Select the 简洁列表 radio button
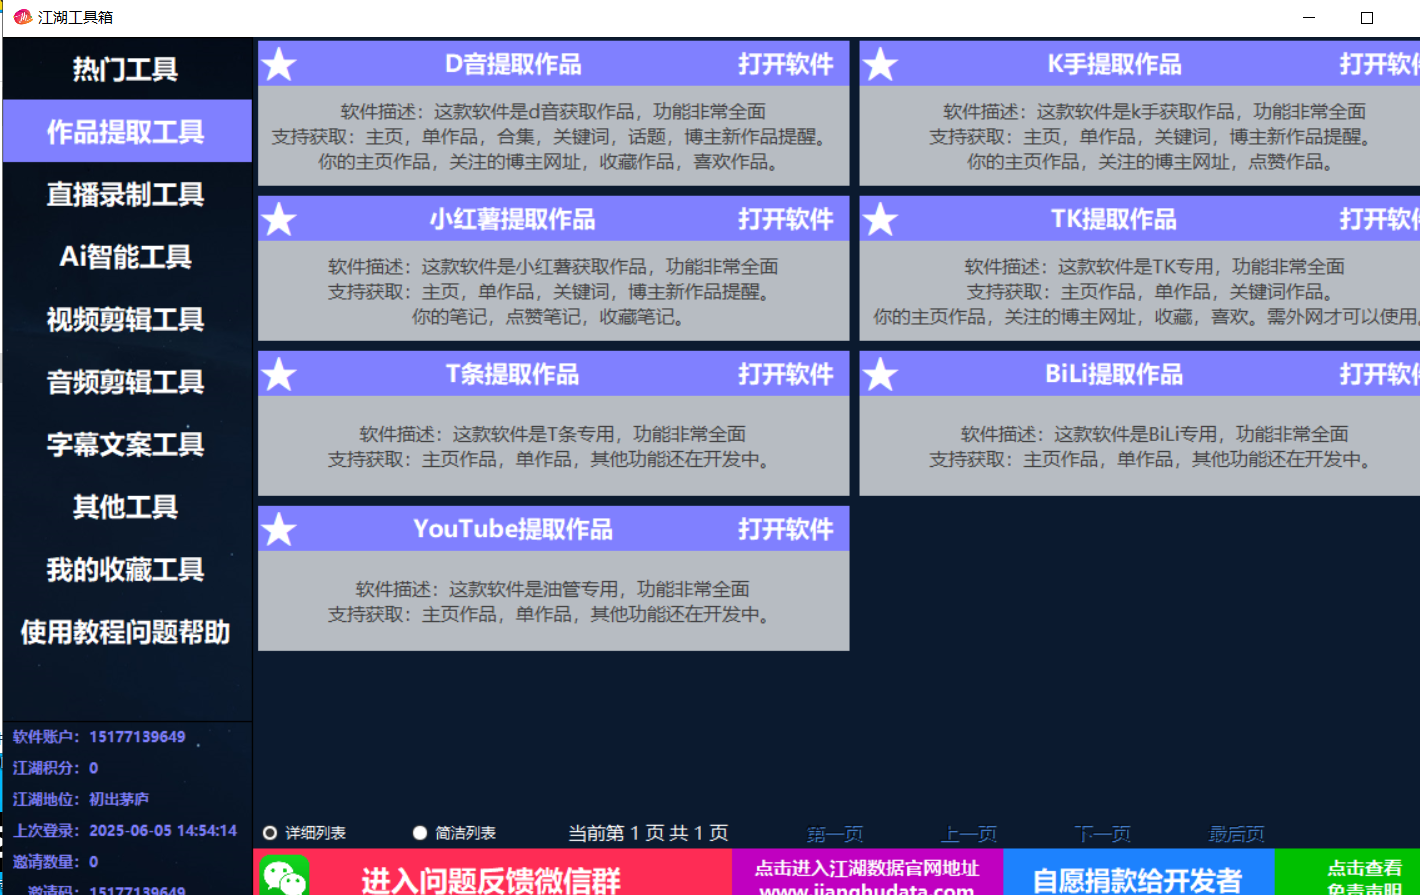Viewport: 1420px width, 895px height. pos(420,833)
